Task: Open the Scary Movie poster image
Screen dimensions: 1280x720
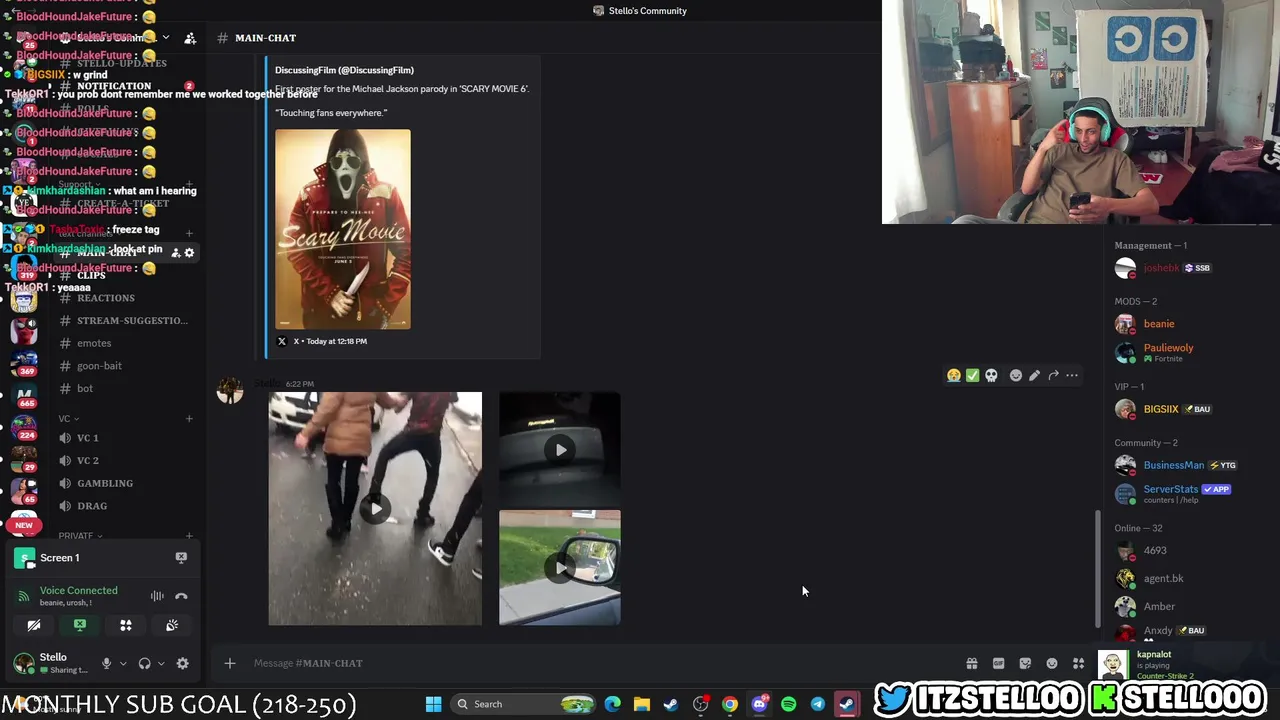Action: coord(343,229)
